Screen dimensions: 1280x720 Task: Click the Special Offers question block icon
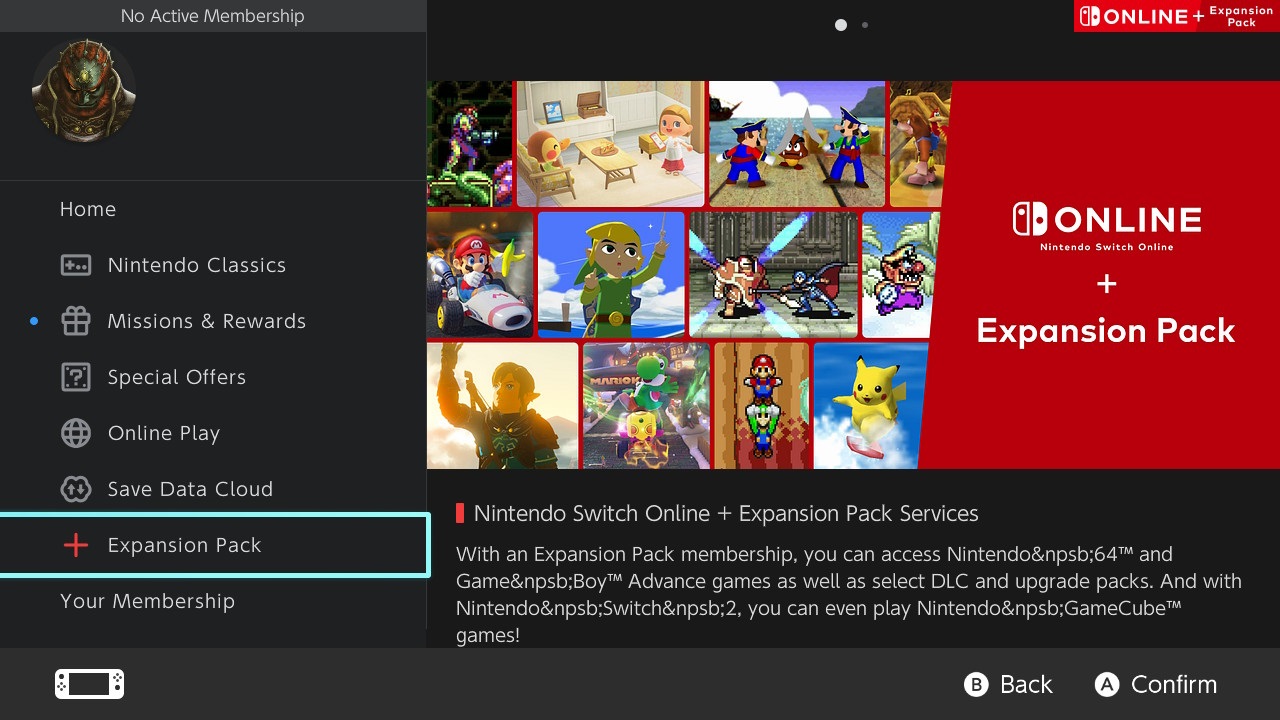point(76,377)
